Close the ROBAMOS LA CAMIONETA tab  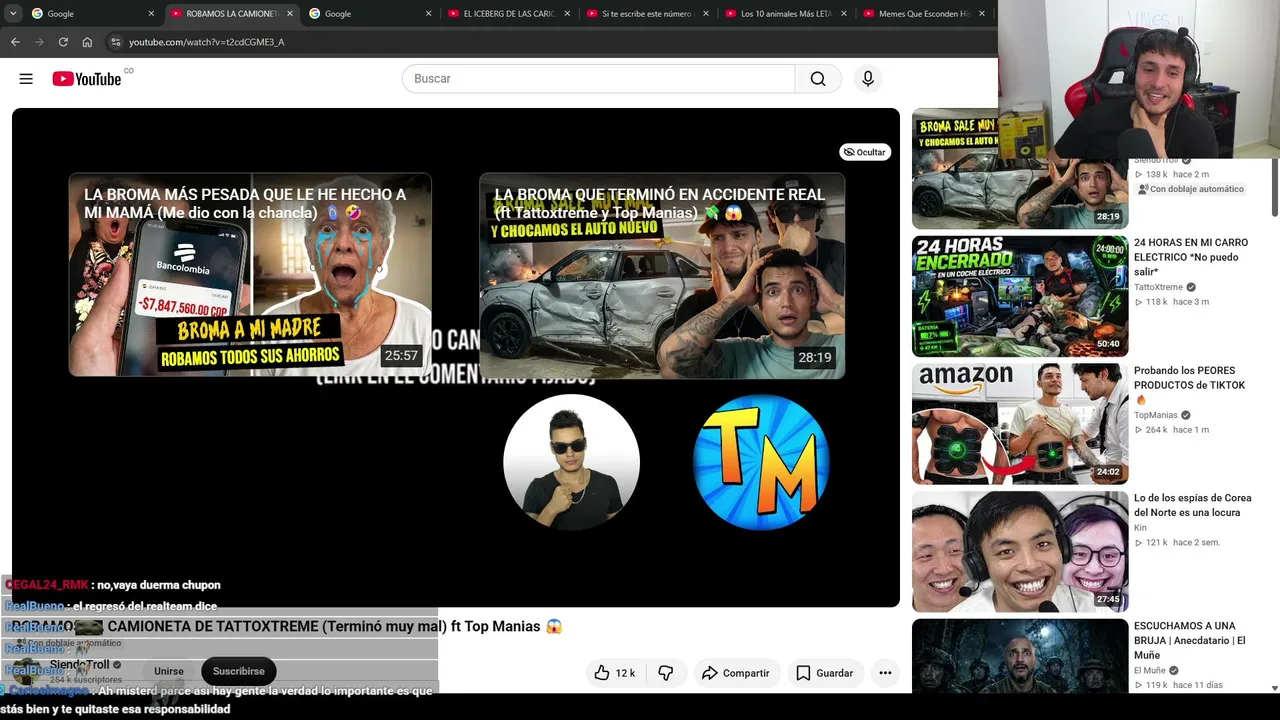(290, 14)
